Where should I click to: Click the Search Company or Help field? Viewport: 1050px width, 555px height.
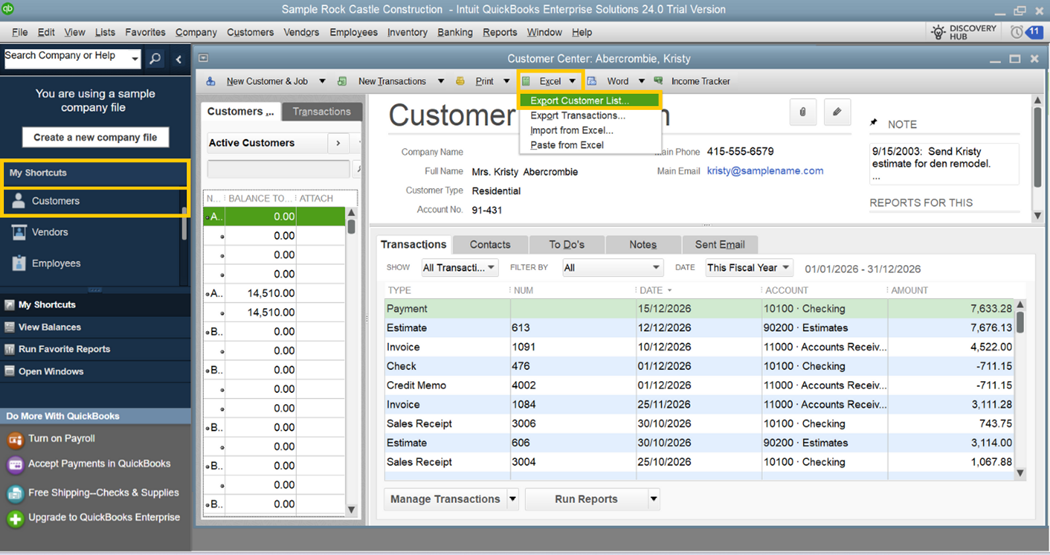(67, 59)
